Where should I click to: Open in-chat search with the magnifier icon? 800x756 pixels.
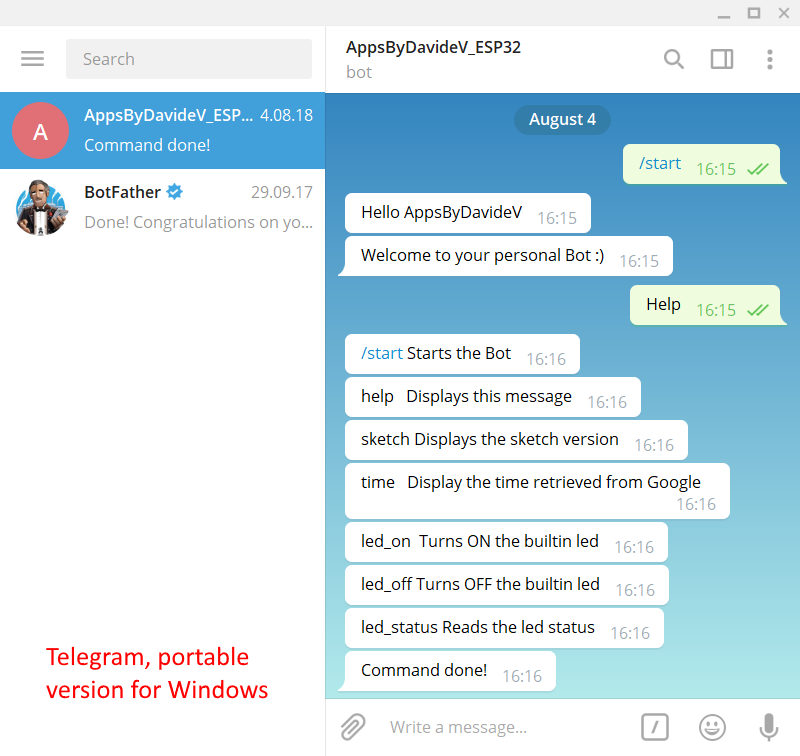673,59
